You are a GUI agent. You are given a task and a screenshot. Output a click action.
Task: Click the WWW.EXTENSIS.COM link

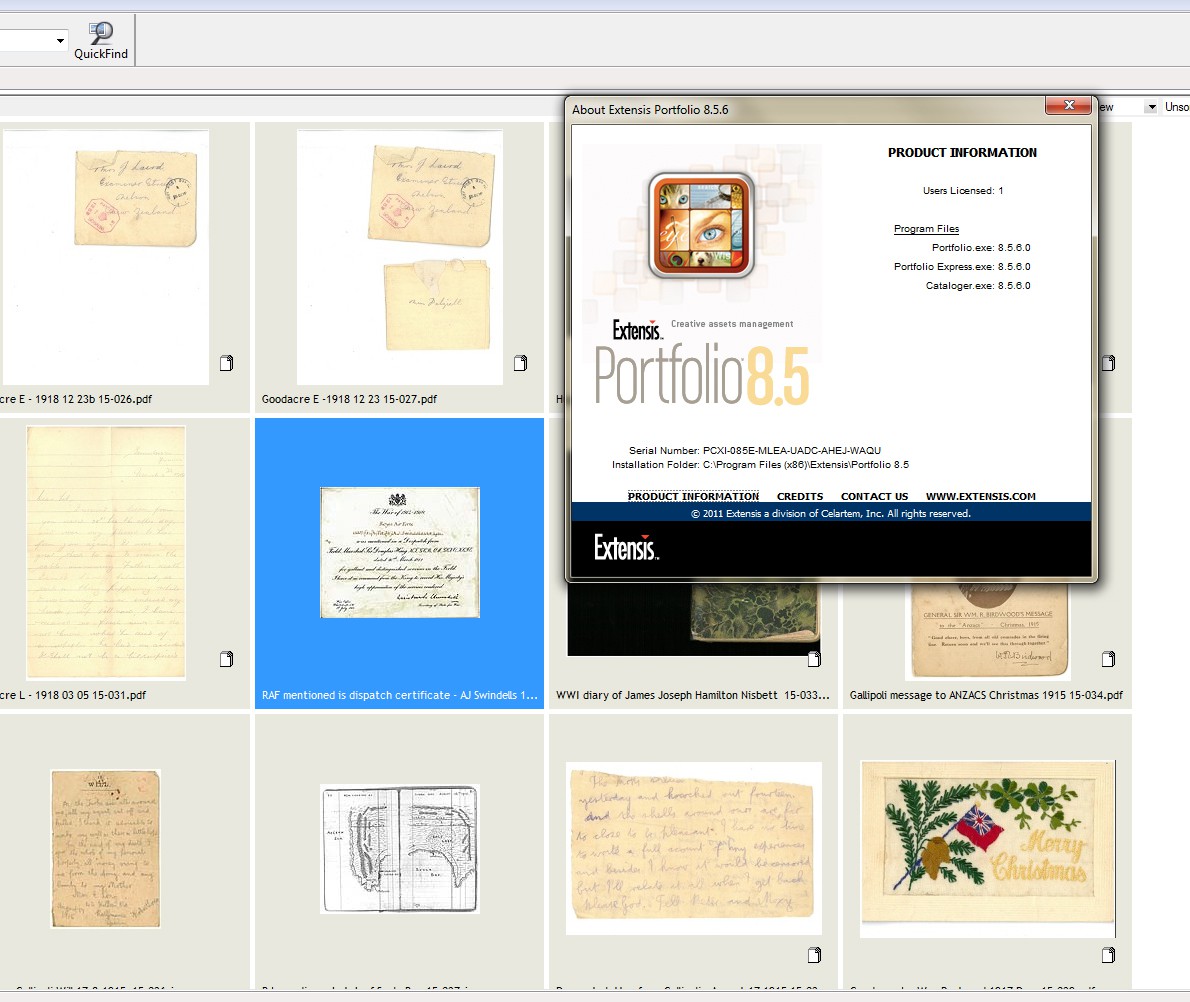(981, 496)
